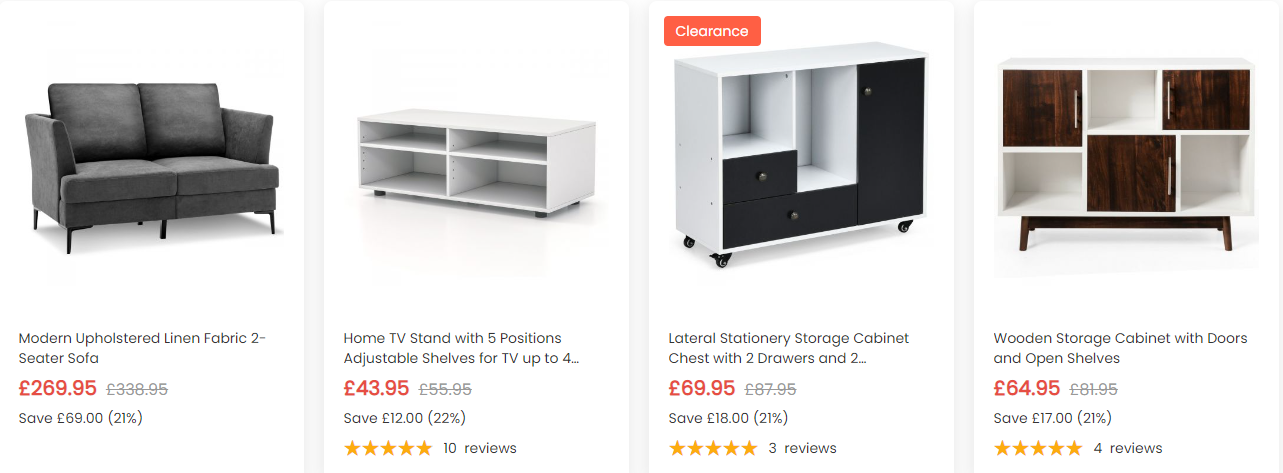Open Lateral Stationery Storage Cabinet Chest title
1283x473 pixels.
[788, 348]
